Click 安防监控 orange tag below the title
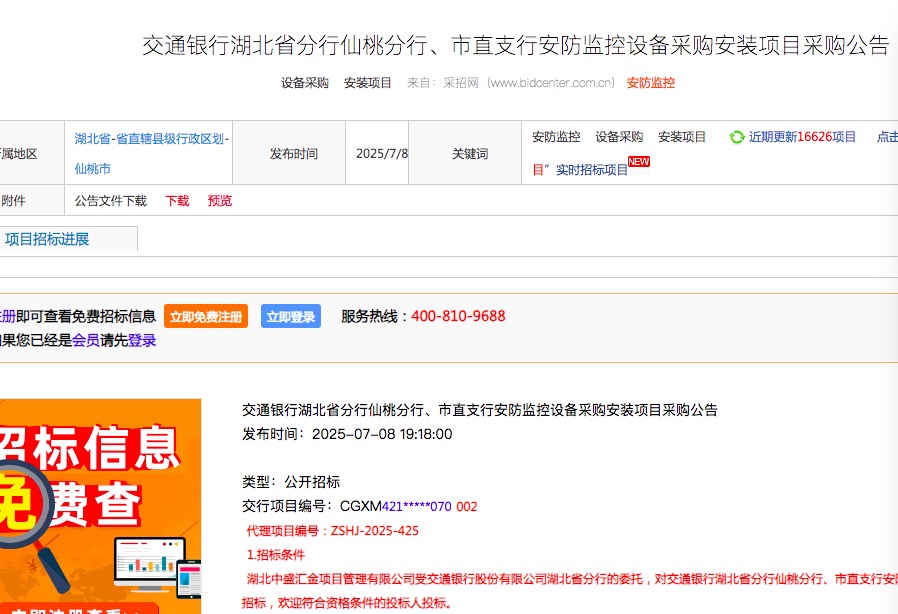The width and height of the screenshot is (898, 614). pyautogui.click(x=651, y=83)
